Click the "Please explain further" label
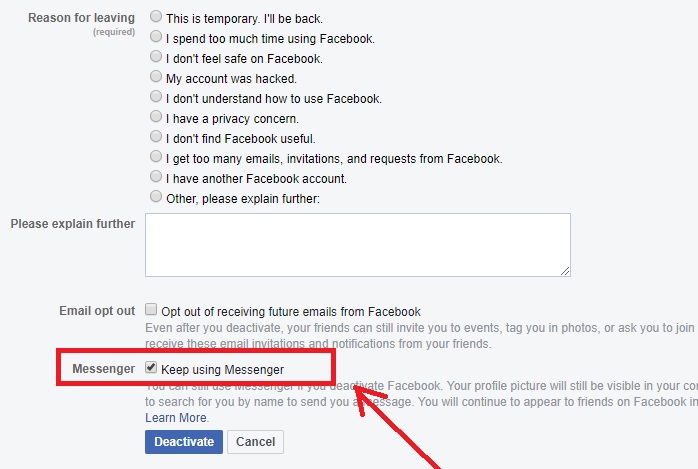 tap(72, 223)
